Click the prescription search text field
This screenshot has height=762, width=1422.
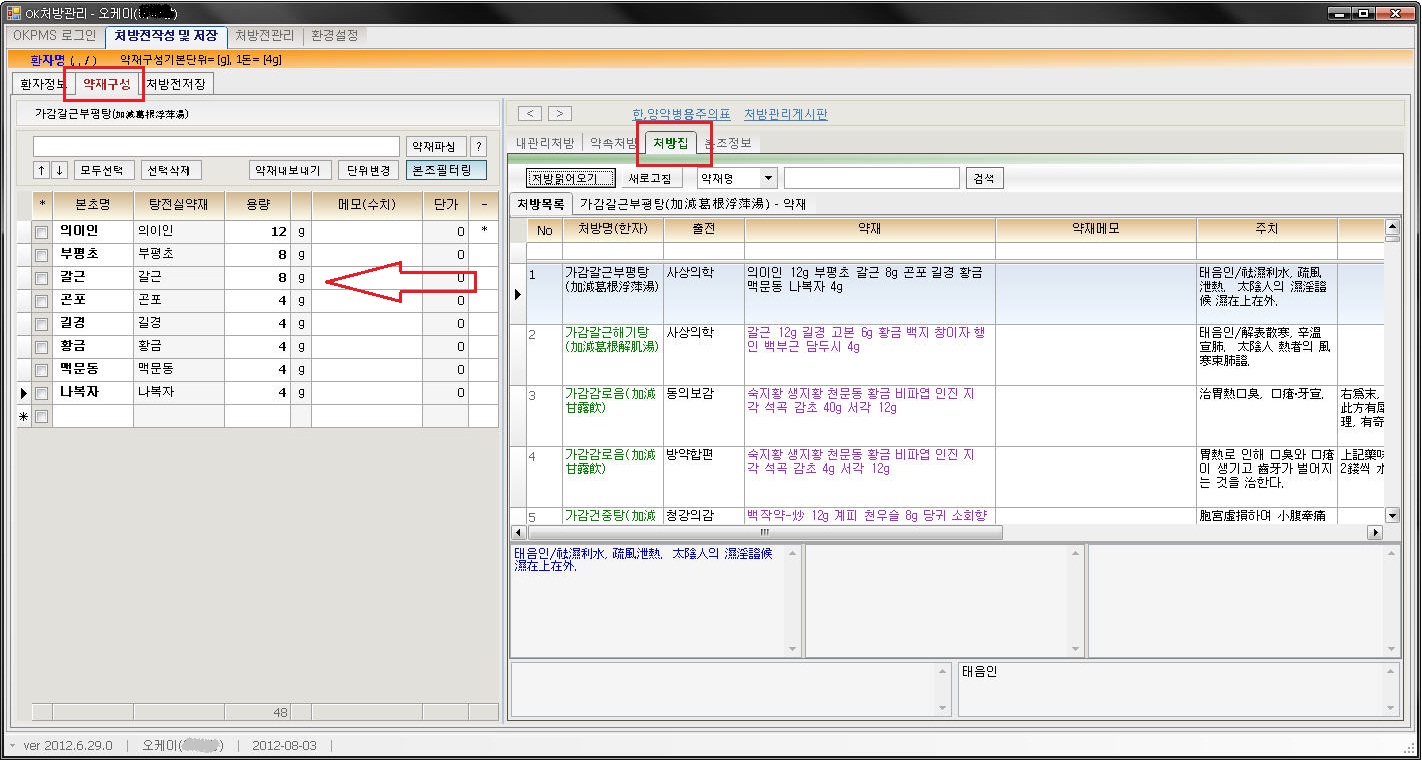point(872,178)
